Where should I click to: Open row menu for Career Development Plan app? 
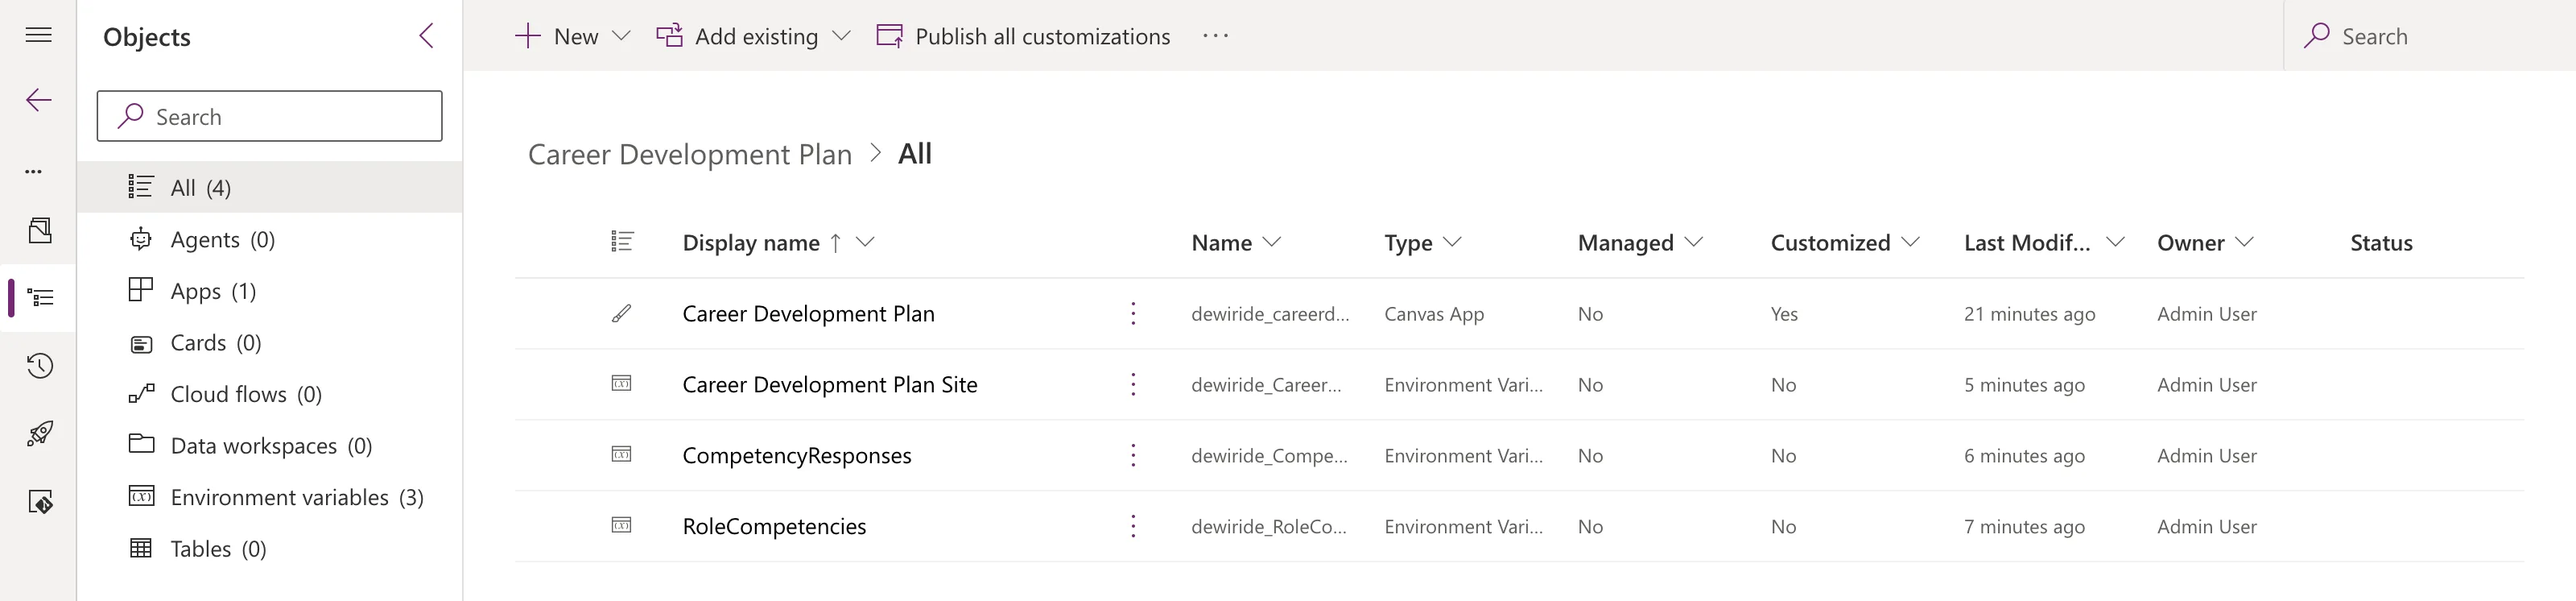(x=1133, y=314)
